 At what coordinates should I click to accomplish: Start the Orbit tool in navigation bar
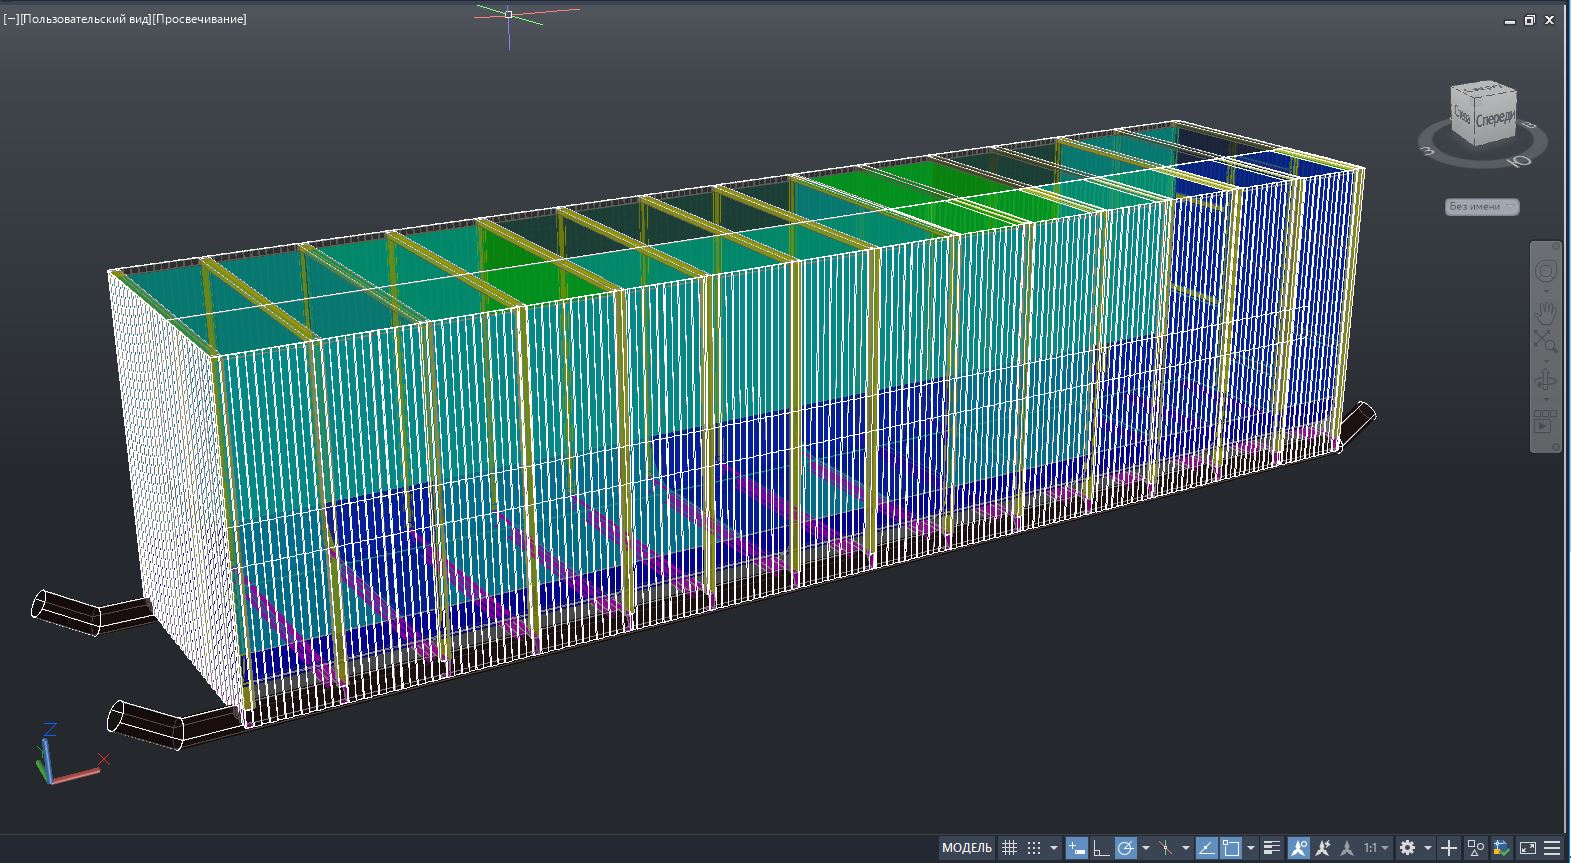pyautogui.click(x=1546, y=380)
